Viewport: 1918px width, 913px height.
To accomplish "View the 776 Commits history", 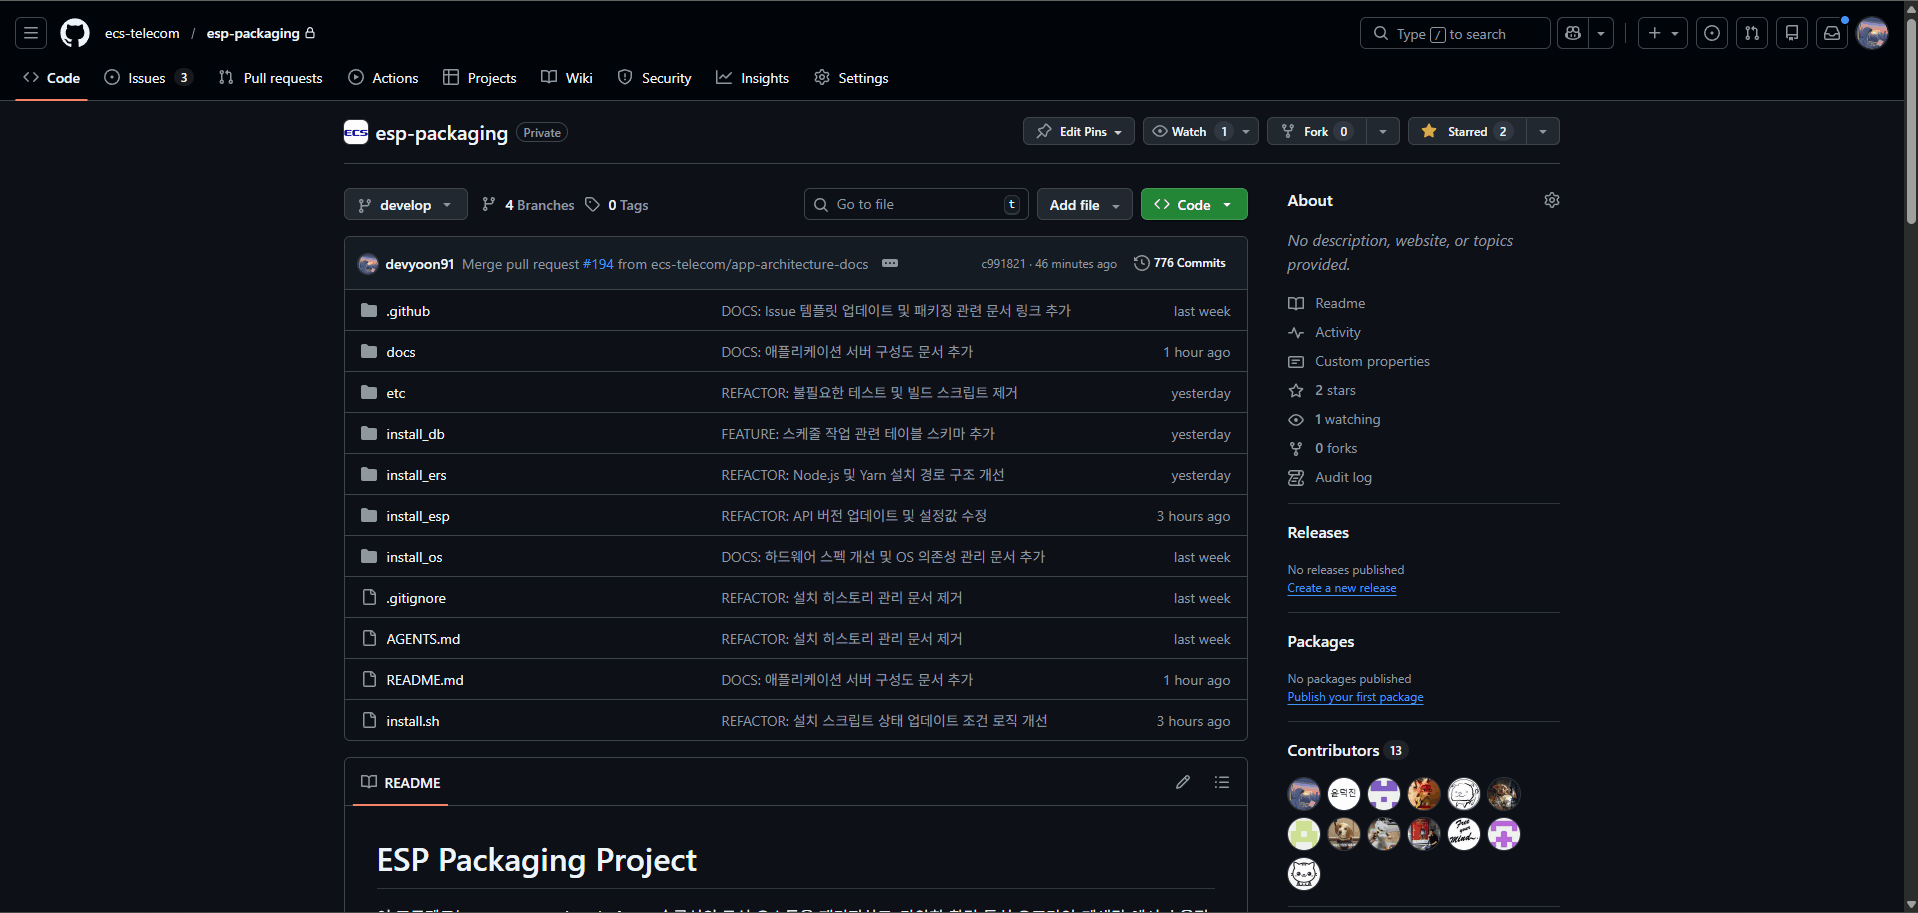I will [x=1180, y=263].
